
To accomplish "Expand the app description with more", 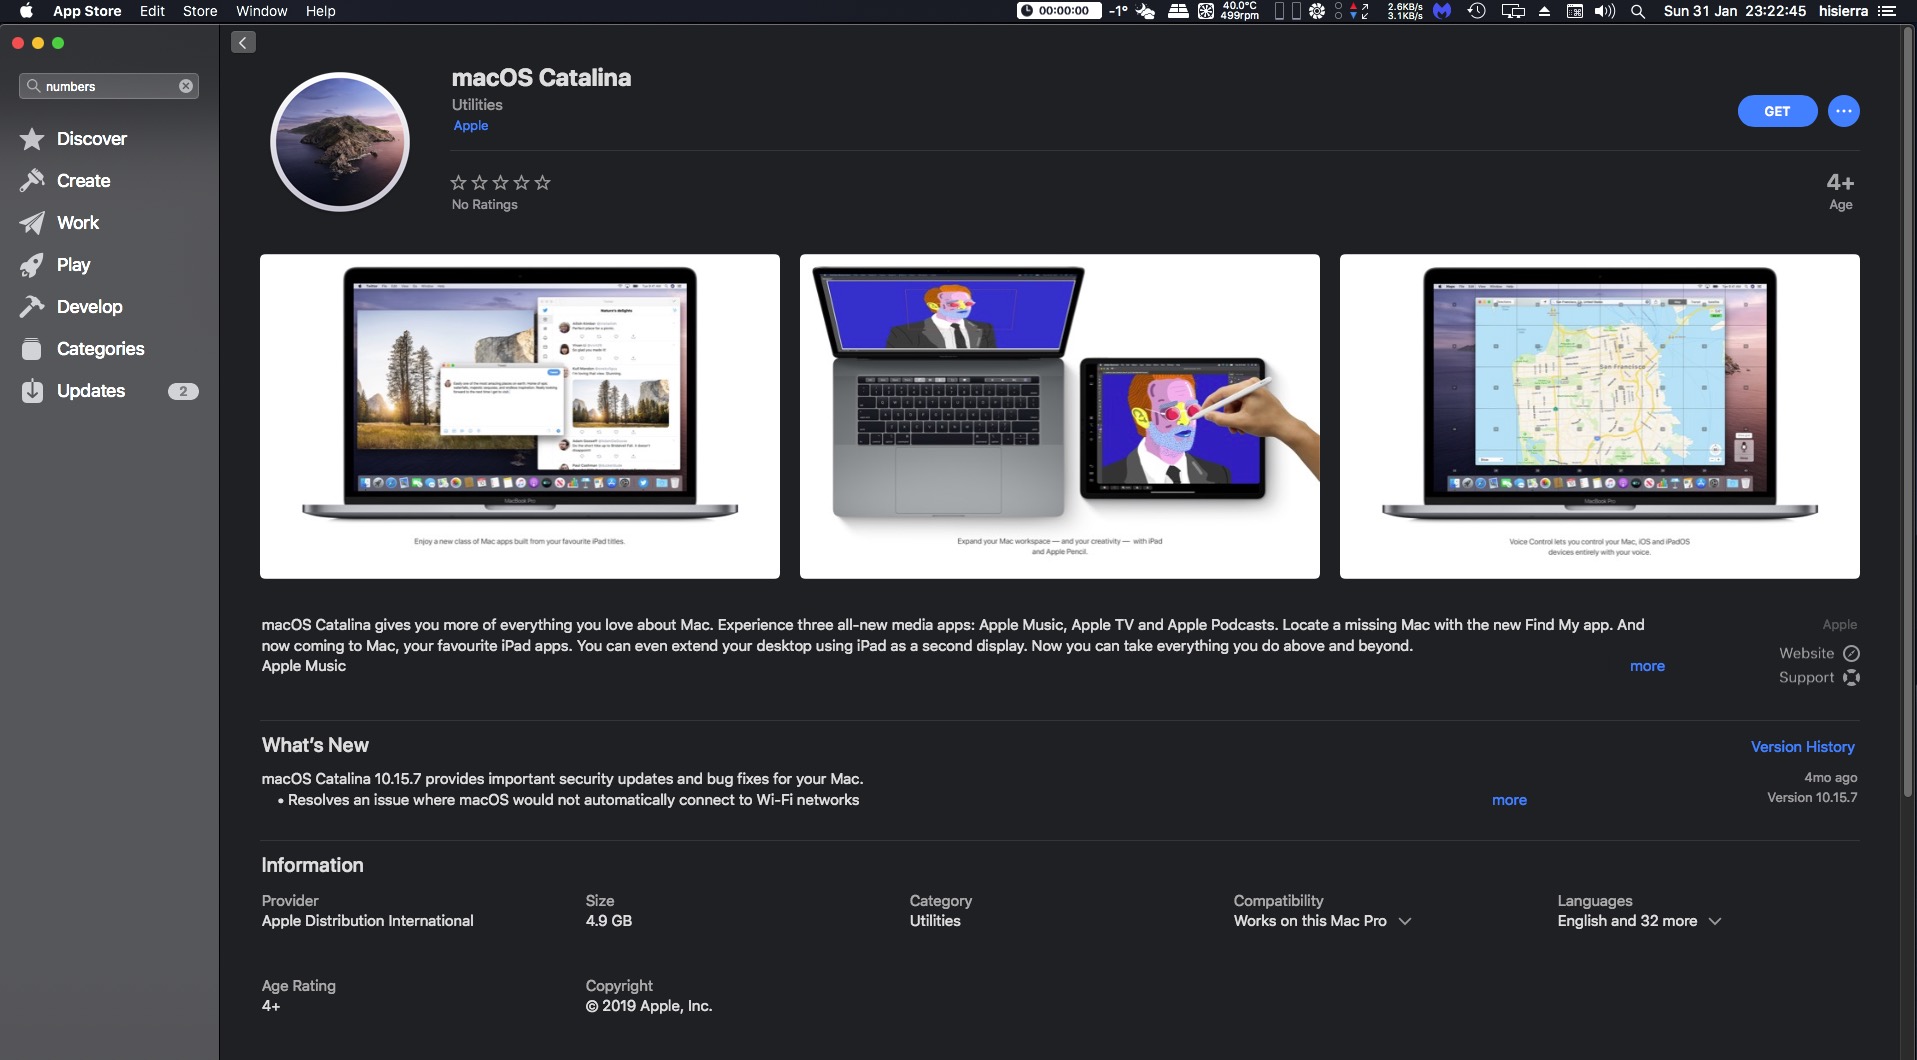I will pyautogui.click(x=1647, y=666).
